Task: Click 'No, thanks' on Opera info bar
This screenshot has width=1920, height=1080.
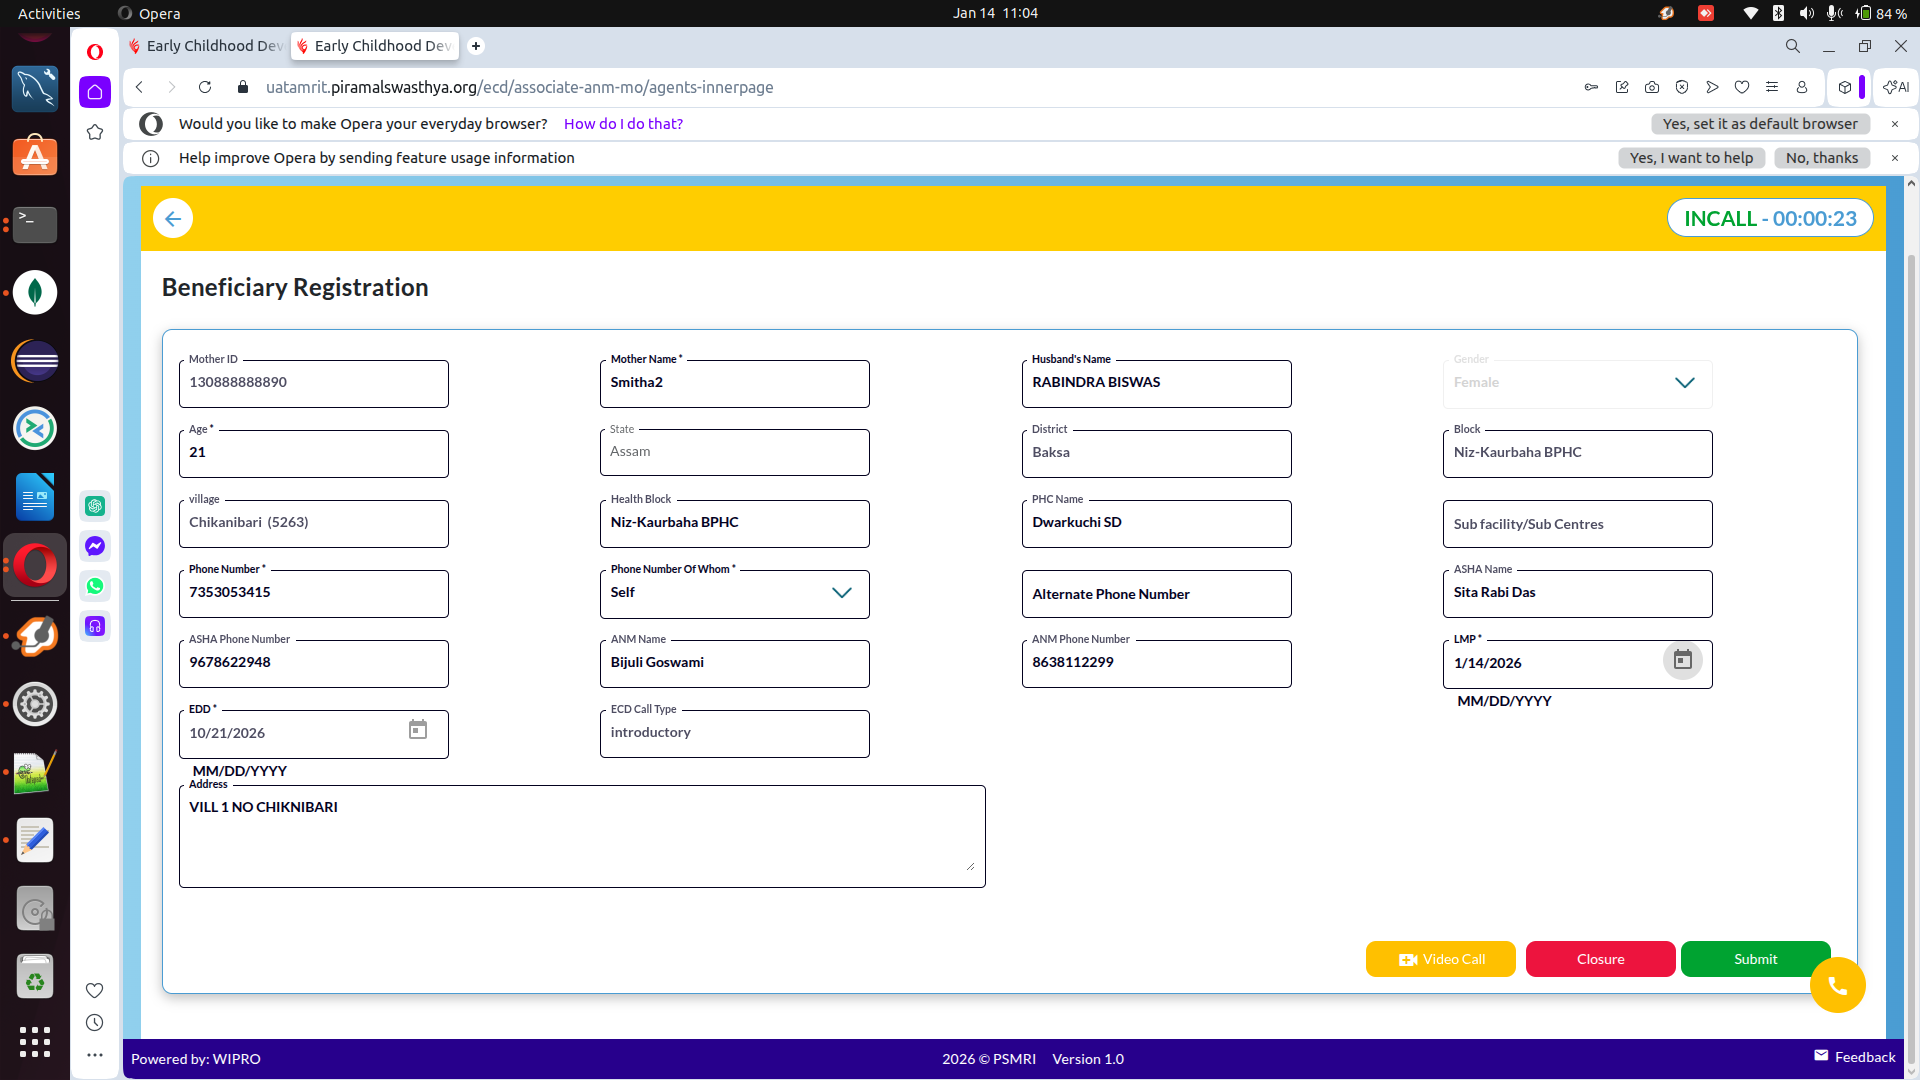Action: (1821, 158)
